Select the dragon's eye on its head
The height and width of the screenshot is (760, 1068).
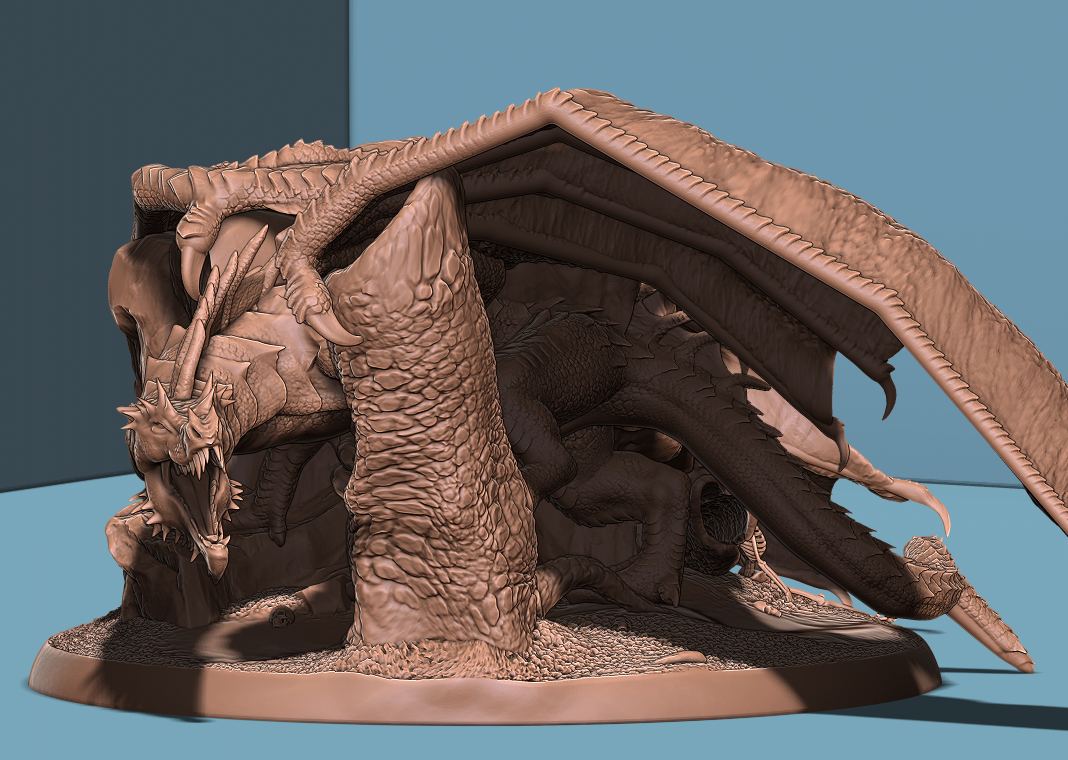(159, 425)
